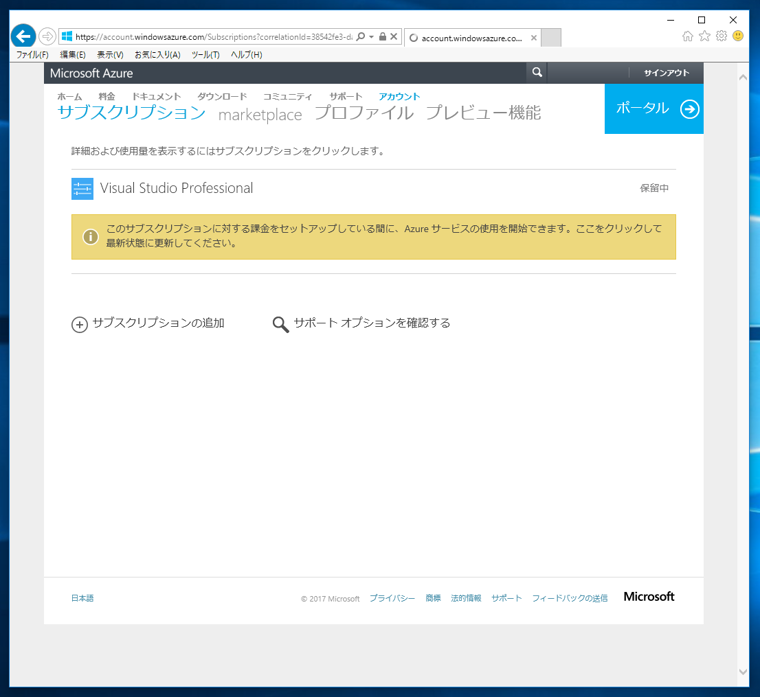Open the サポート top navigation link

point(346,96)
